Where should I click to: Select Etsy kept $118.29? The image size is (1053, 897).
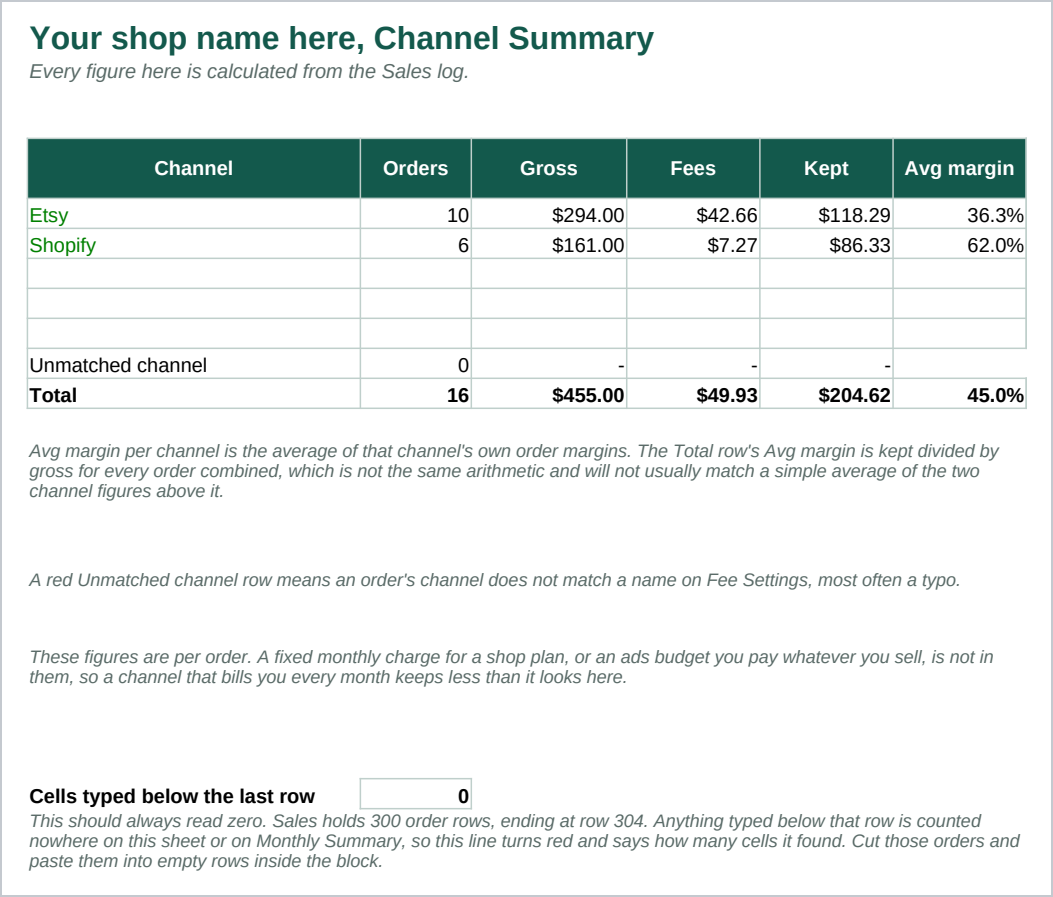coord(826,215)
